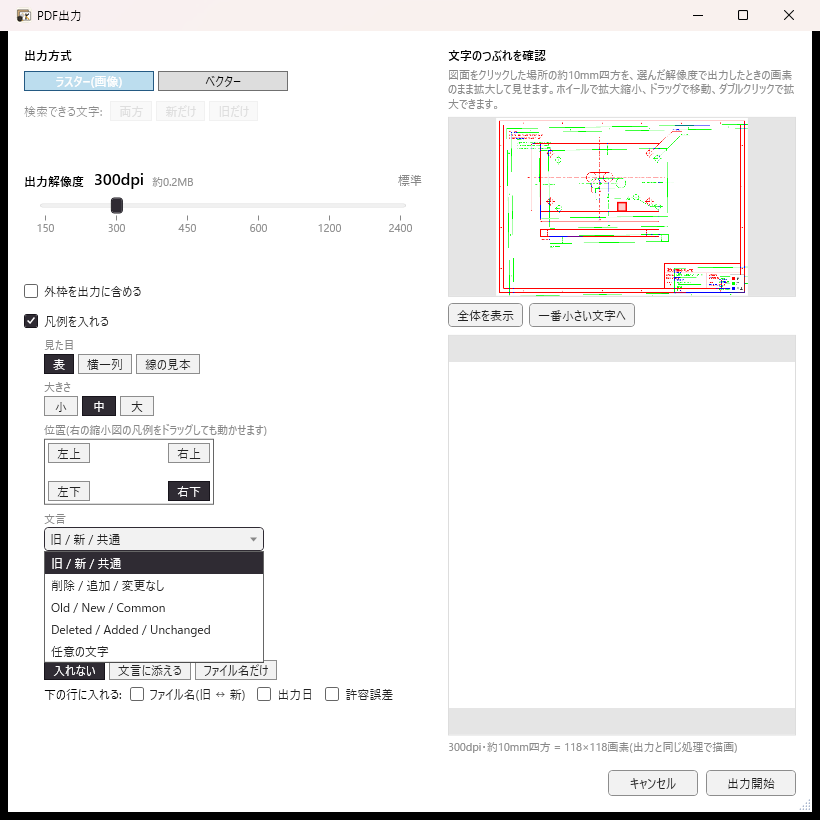Select 任意の文字 option
This screenshot has height=820, width=820.
point(154,652)
